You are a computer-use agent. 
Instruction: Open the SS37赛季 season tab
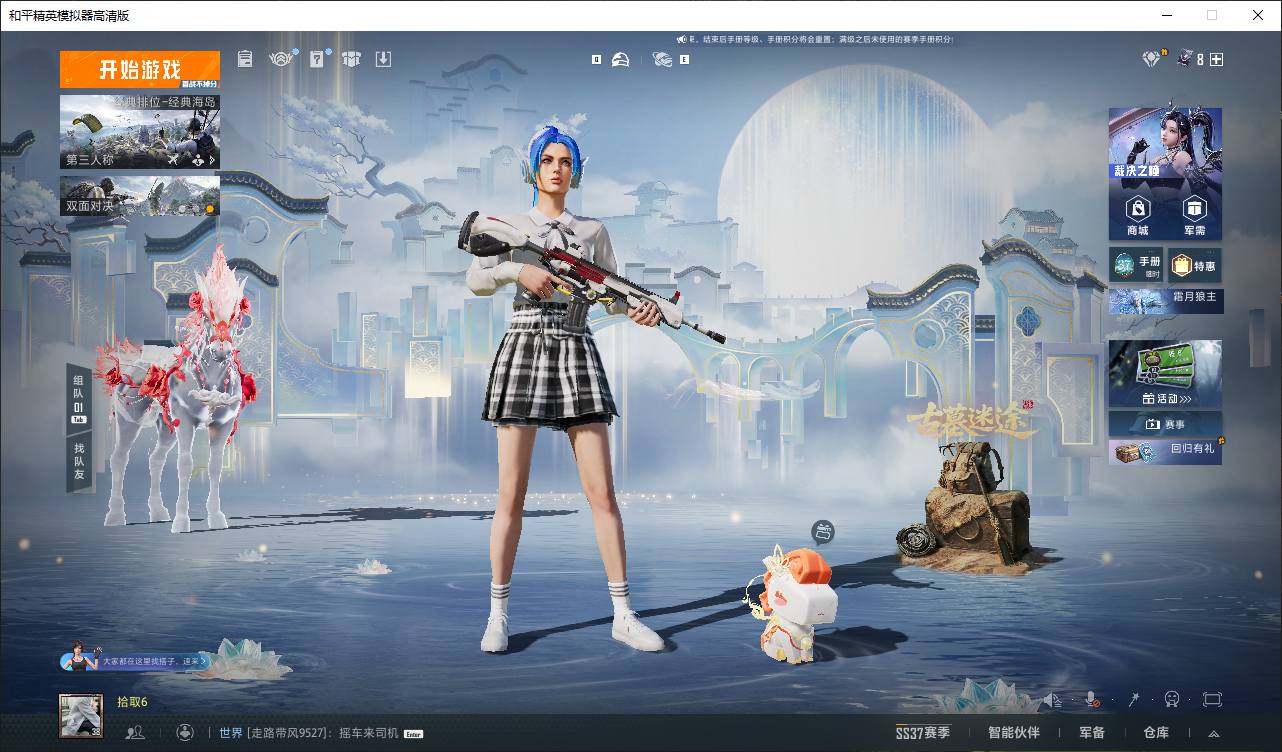tap(923, 733)
